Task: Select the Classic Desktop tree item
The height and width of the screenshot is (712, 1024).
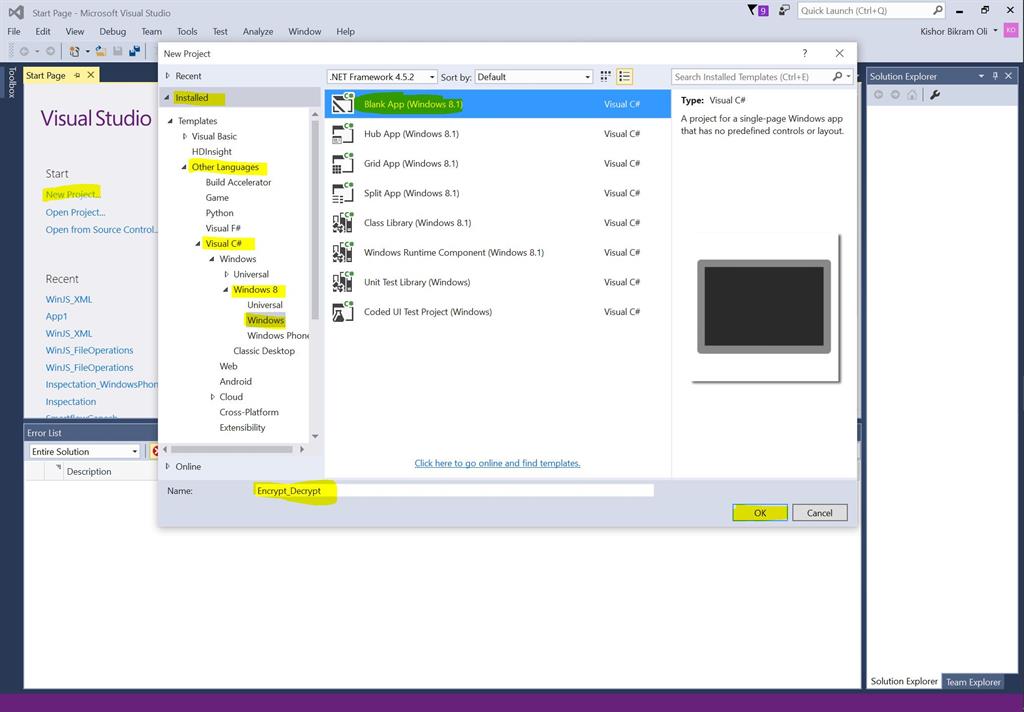Action: click(x=264, y=351)
